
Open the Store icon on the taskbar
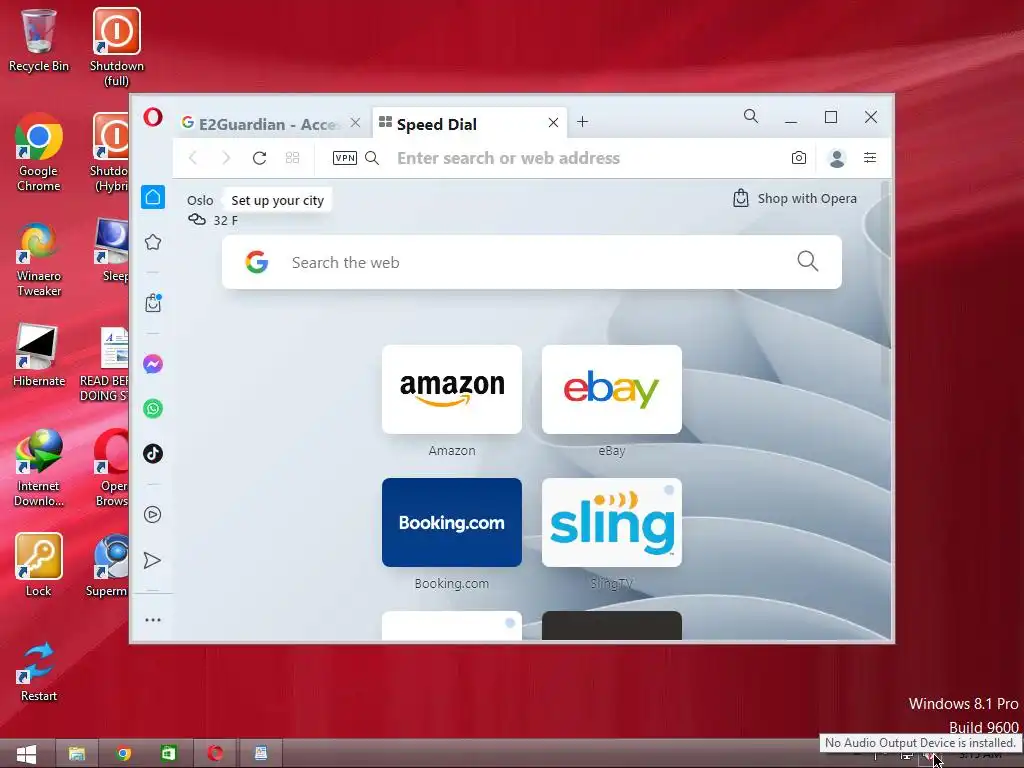pos(168,754)
